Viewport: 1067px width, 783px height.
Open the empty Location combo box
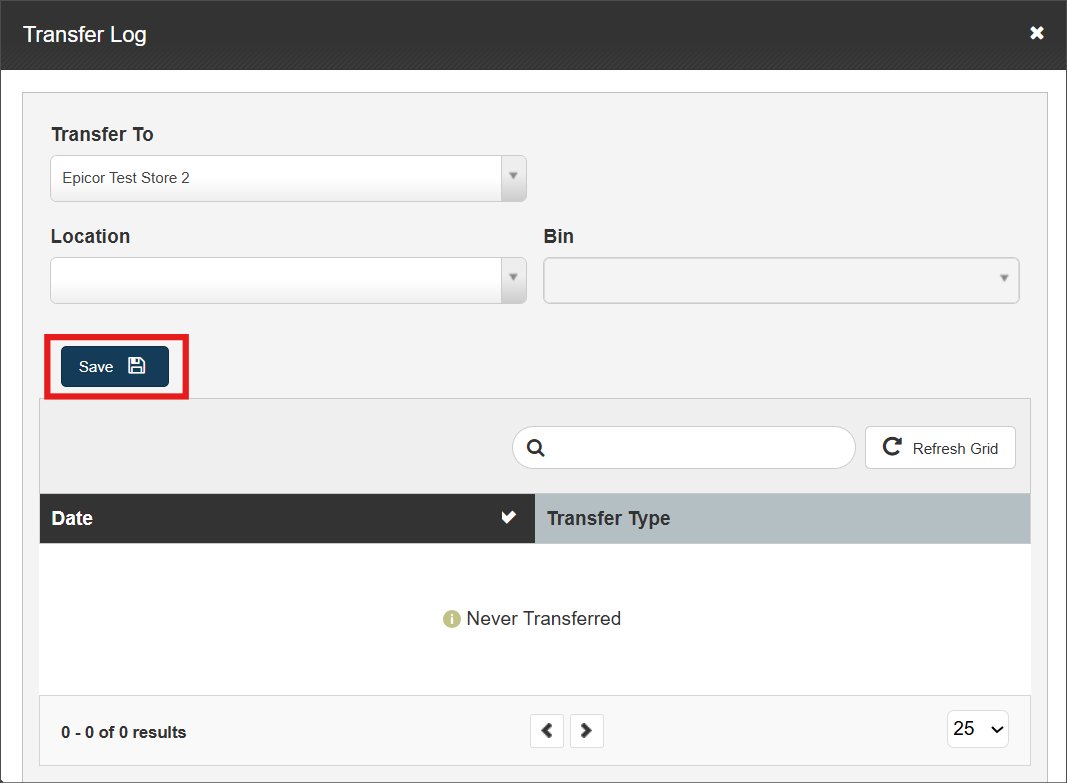(276, 280)
